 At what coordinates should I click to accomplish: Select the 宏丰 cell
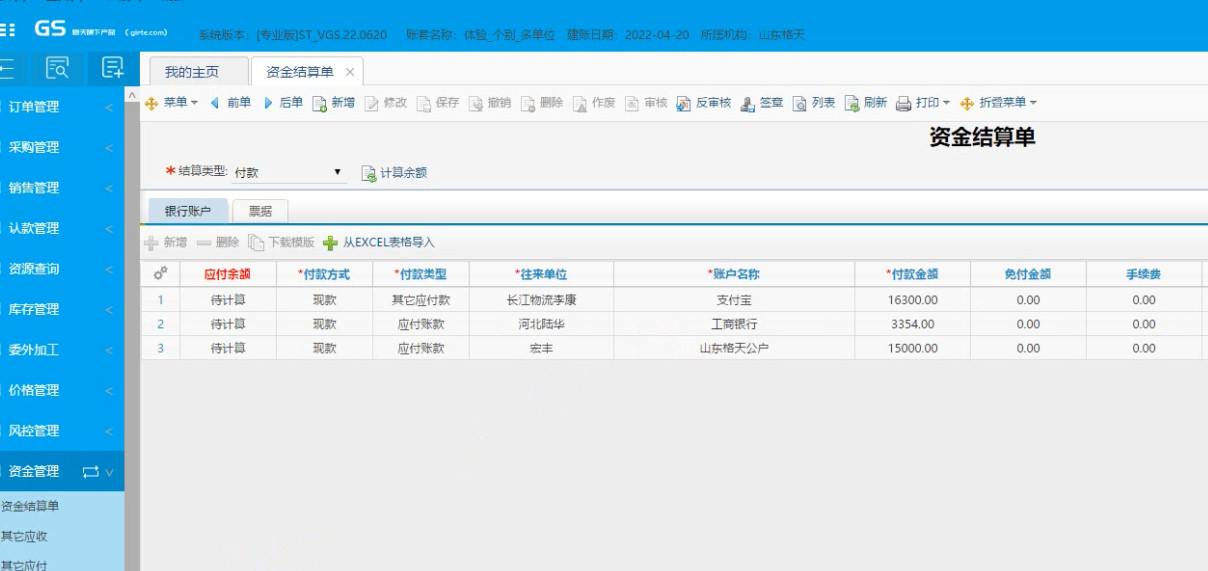coord(541,348)
